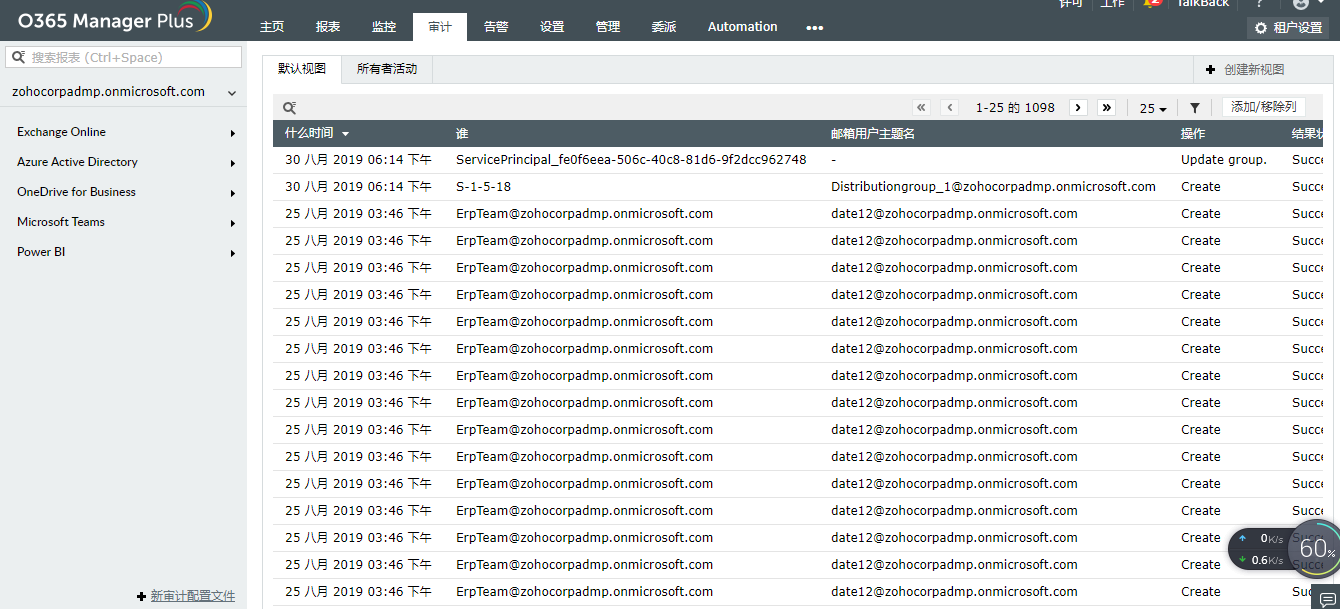Expand Azure Active Directory category
This screenshot has height=609, width=1340.
(123, 162)
